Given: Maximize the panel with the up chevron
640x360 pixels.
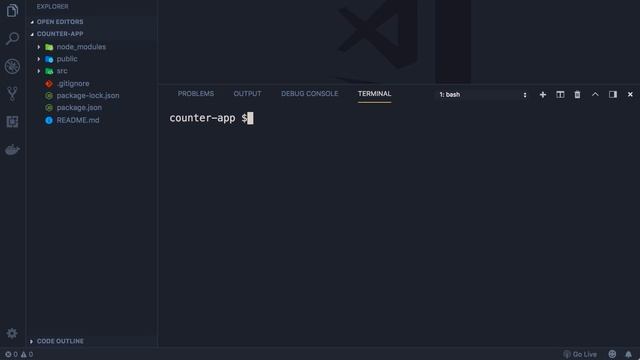Looking at the screenshot, I should point(595,94).
